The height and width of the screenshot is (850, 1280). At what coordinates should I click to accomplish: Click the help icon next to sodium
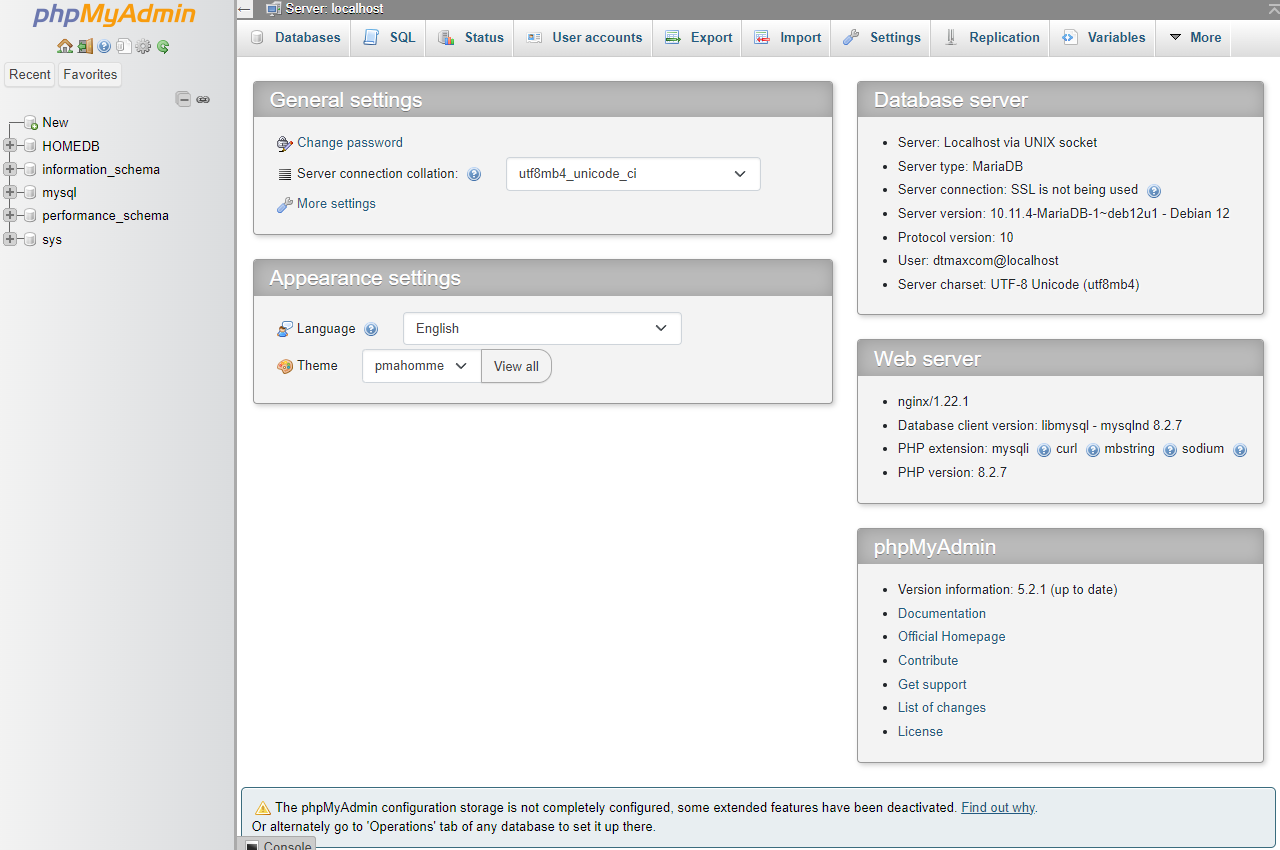[x=1240, y=450]
